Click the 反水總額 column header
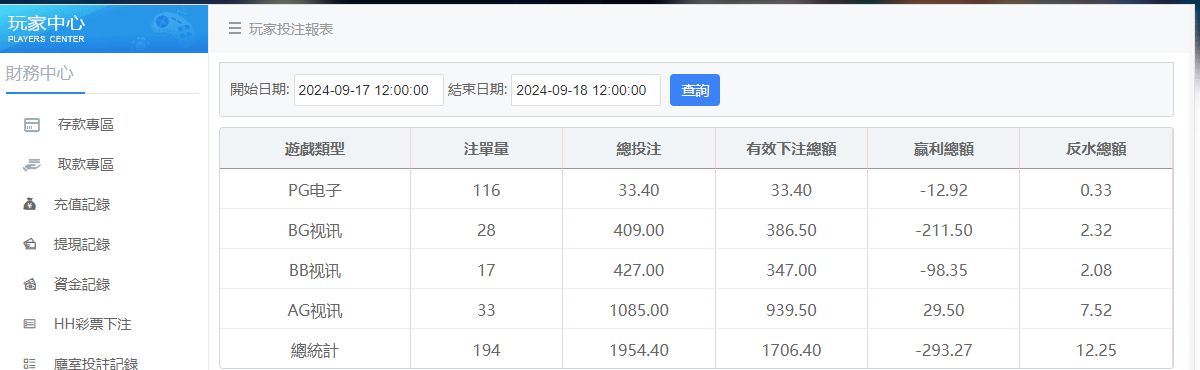1200x370 pixels. point(1096,149)
